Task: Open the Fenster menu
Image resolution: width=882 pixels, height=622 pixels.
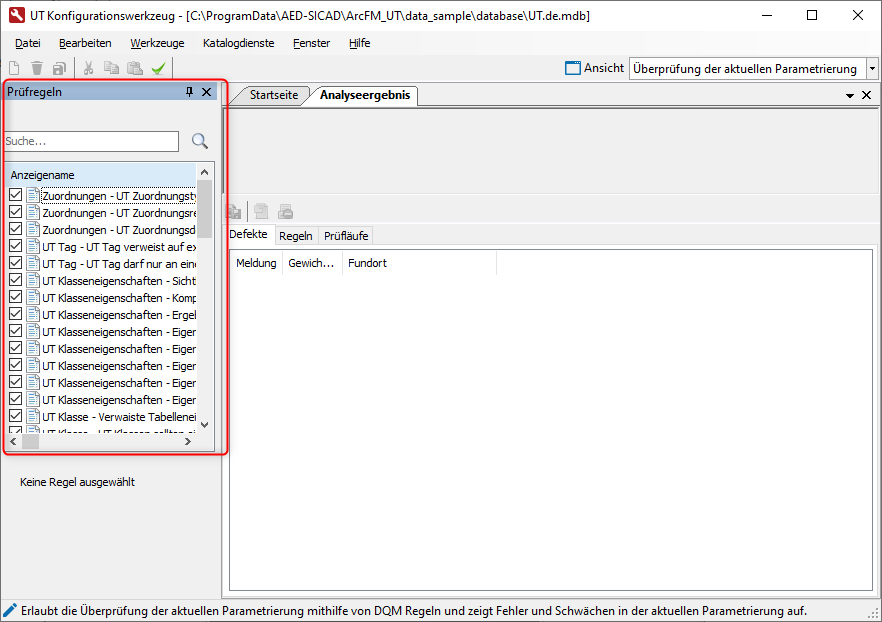Action: tap(311, 43)
